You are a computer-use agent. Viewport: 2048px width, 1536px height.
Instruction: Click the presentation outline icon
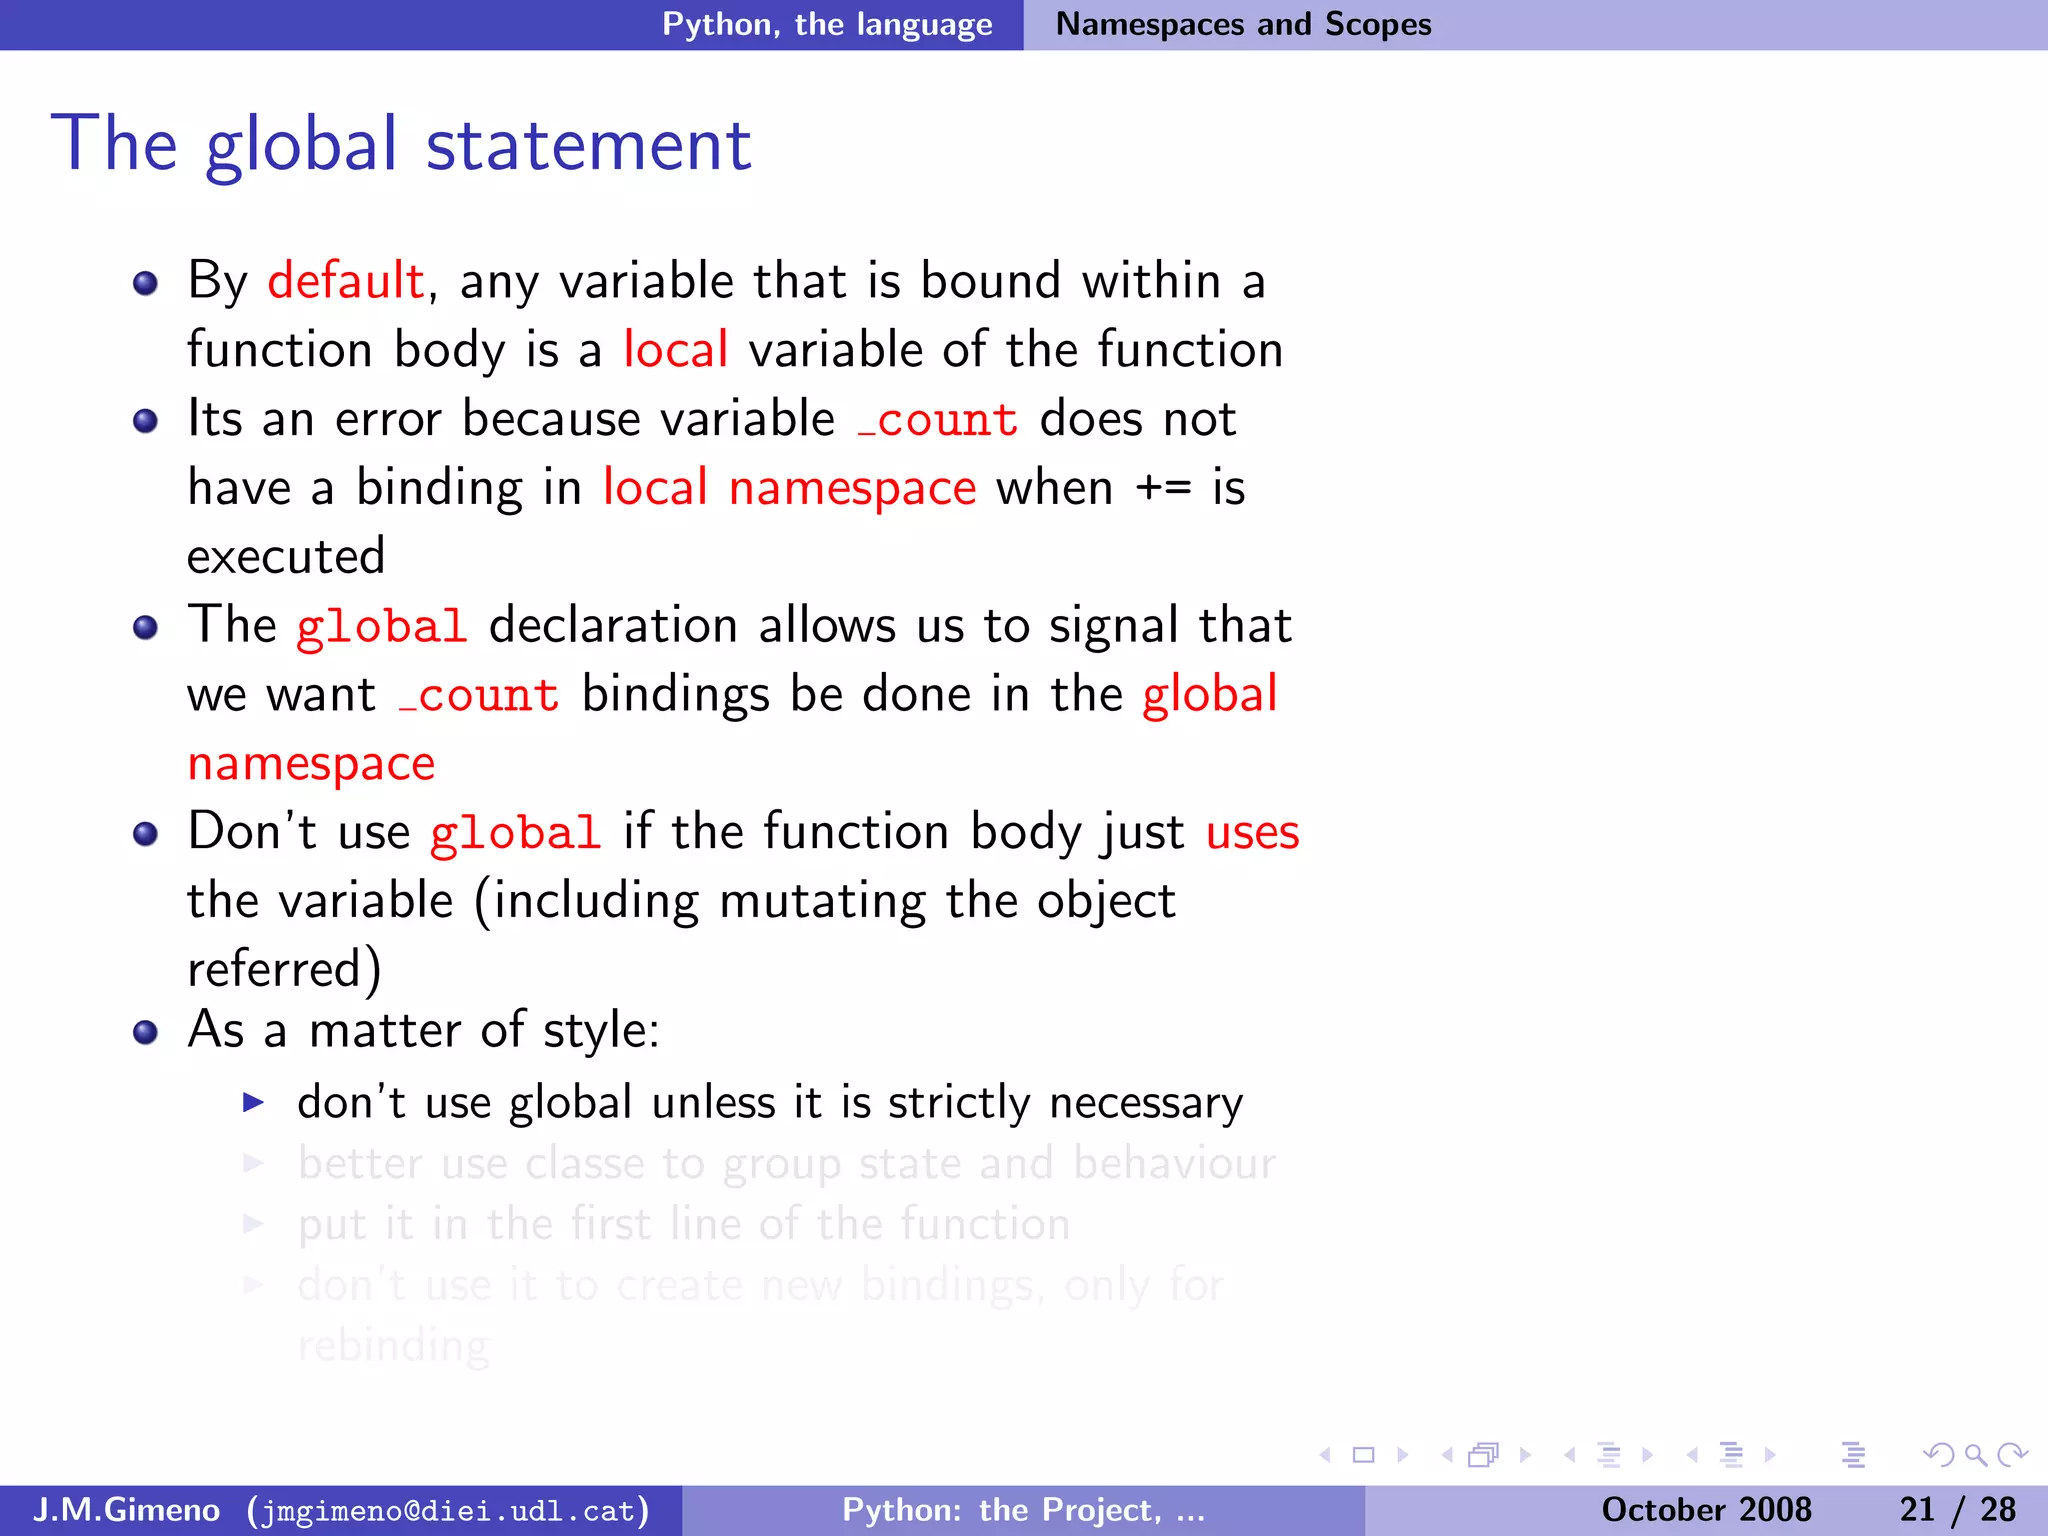(1853, 1455)
